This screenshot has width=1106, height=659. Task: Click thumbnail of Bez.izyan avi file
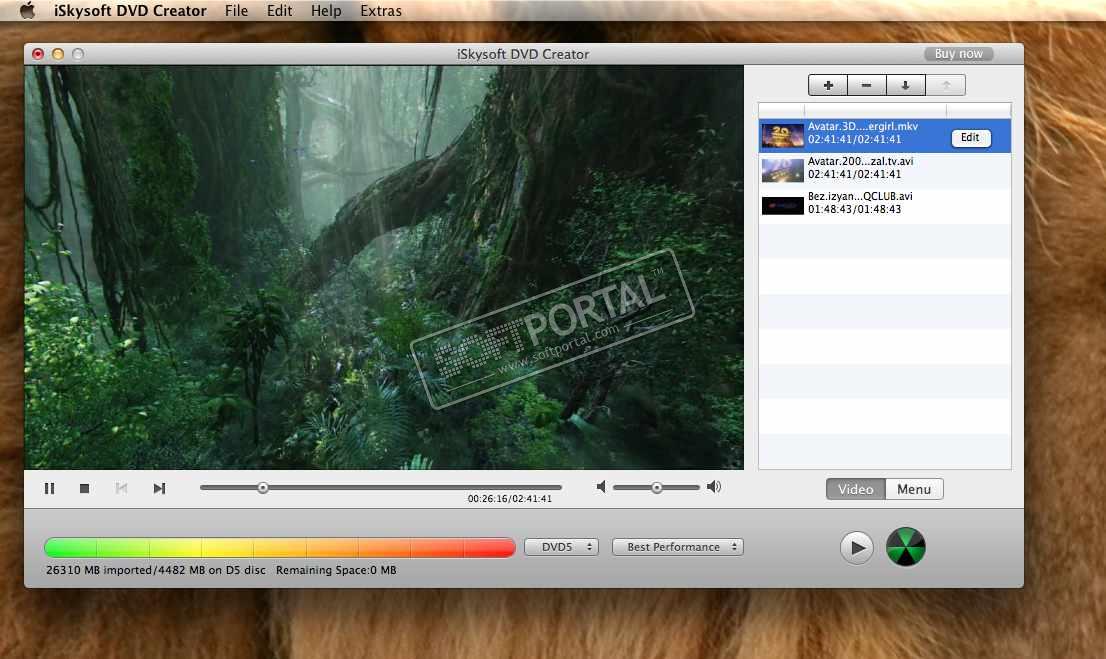pos(782,205)
